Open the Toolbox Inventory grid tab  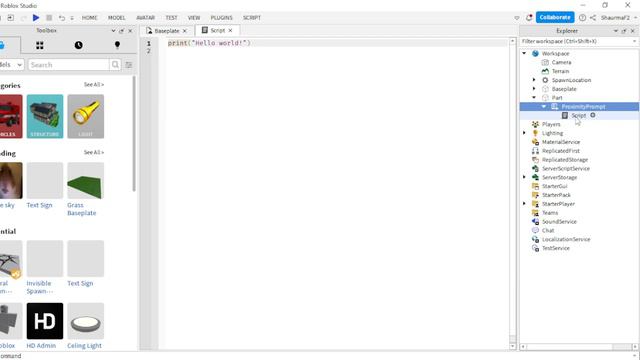pyautogui.click(x=40, y=45)
